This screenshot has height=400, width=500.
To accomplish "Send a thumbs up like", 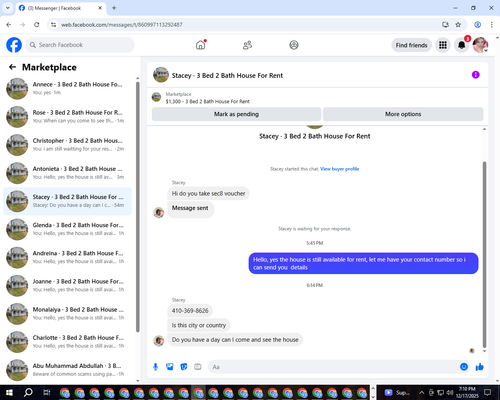I will tap(480, 367).
